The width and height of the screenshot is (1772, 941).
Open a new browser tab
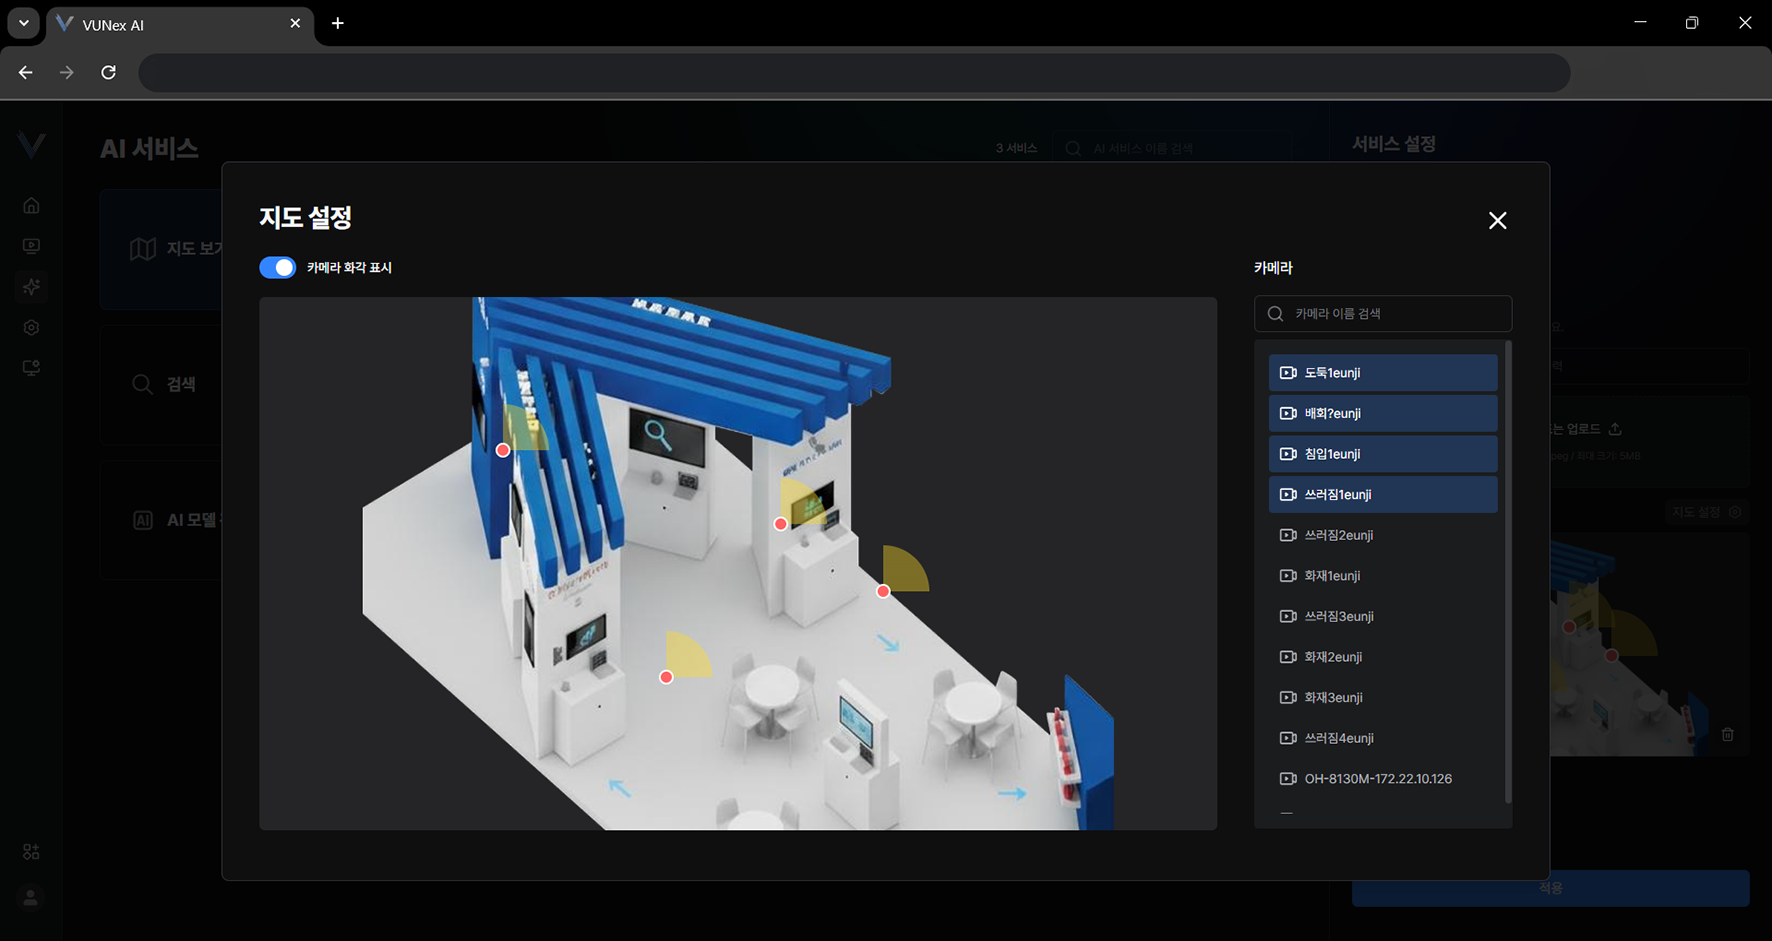tap(338, 23)
